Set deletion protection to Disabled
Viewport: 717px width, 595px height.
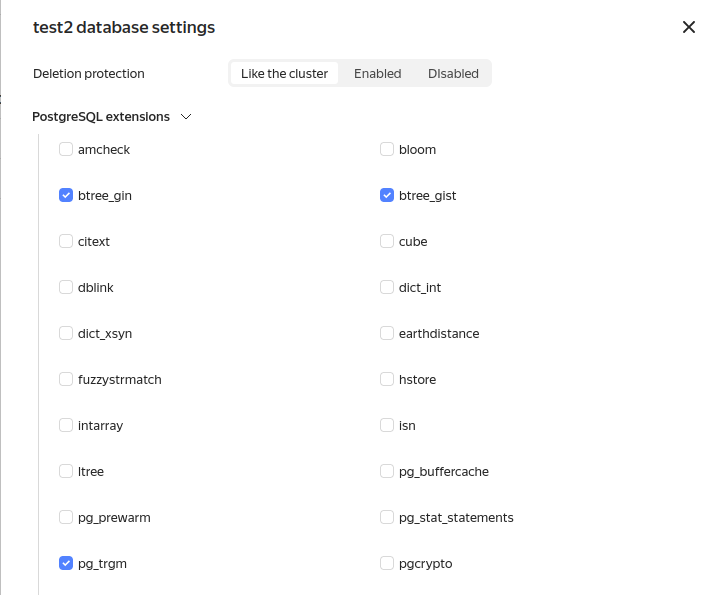coord(453,73)
